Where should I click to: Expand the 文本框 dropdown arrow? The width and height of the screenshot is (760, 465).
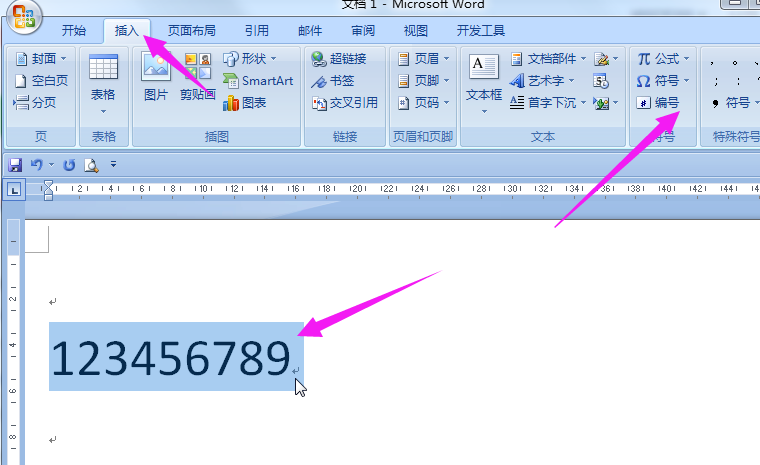point(484,112)
